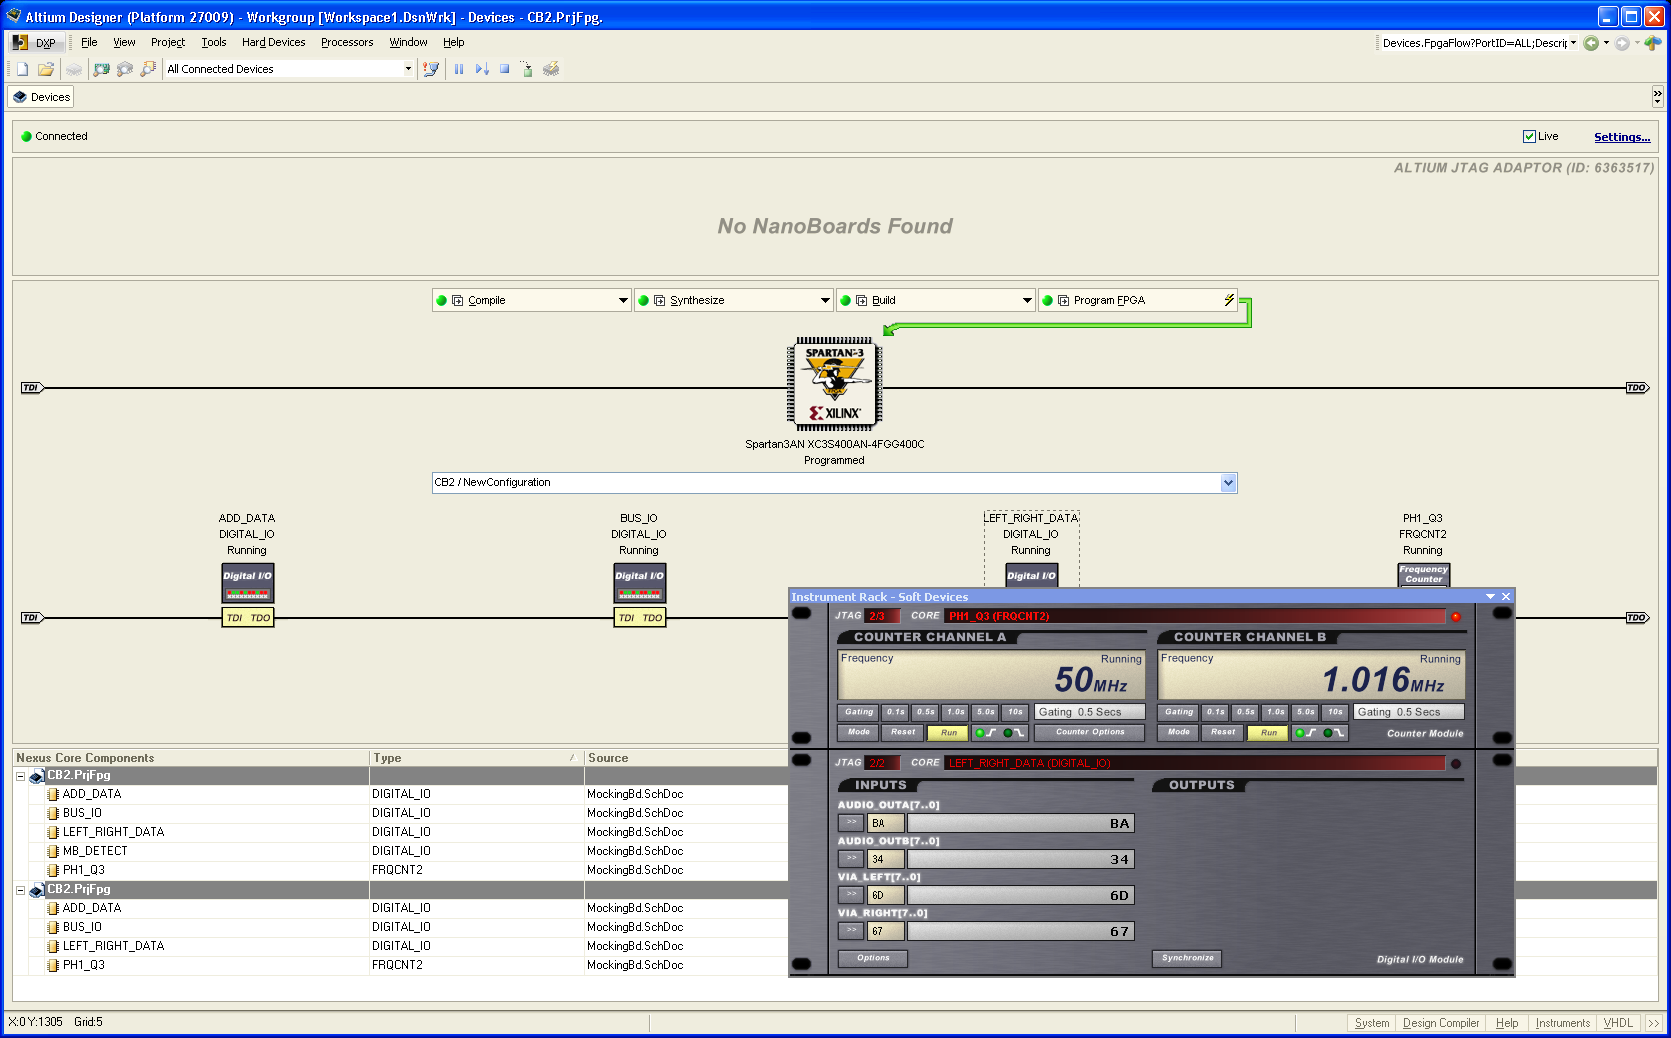Image resolution: width=1671 pixels, height=1038 pixels.
Task: Close the Instrument Rack panel
Action: tap(1506, 597)
